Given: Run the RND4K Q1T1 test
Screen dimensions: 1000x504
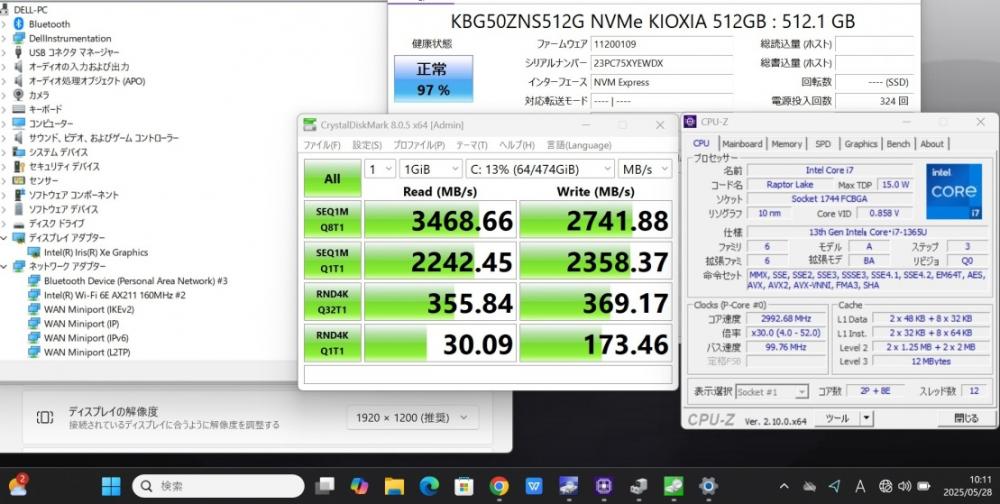Looking at the screenshot, I should [332, 343].
